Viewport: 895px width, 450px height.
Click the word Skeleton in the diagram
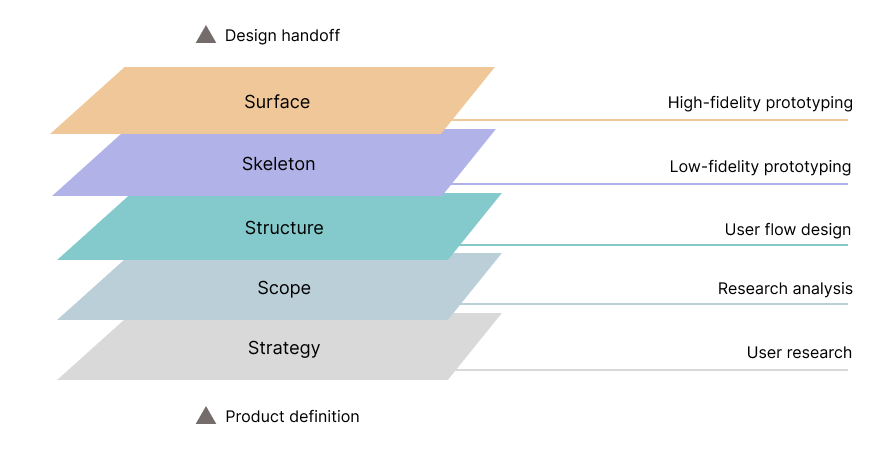[278, 164]
